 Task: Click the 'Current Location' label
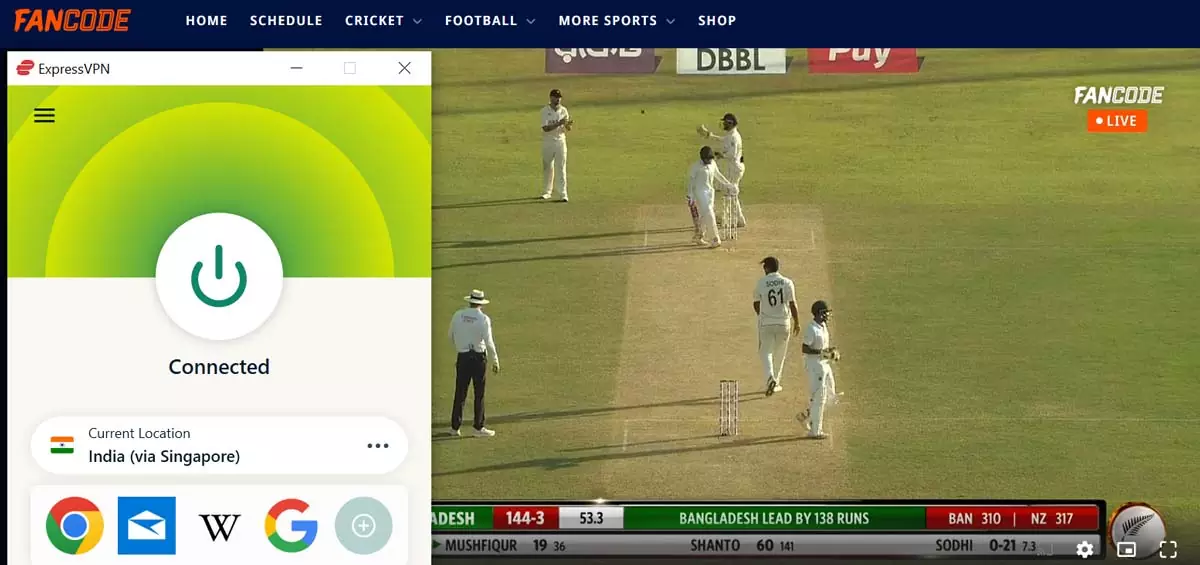point(139,433)
